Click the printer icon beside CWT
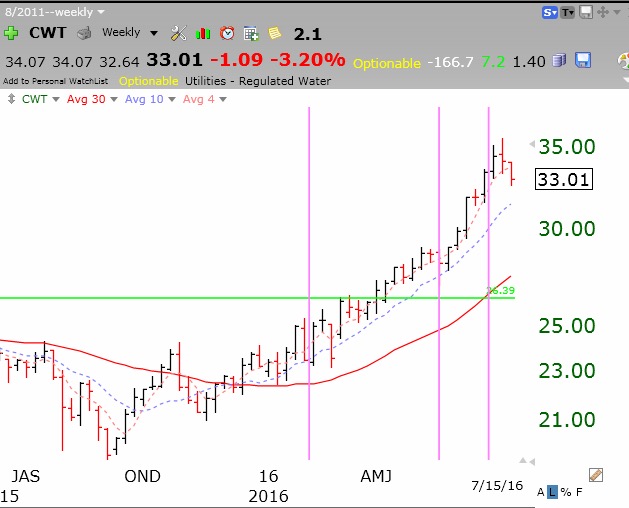Image resolution: width=629 pixels, height=508 pixels. [x=85, y=33]
